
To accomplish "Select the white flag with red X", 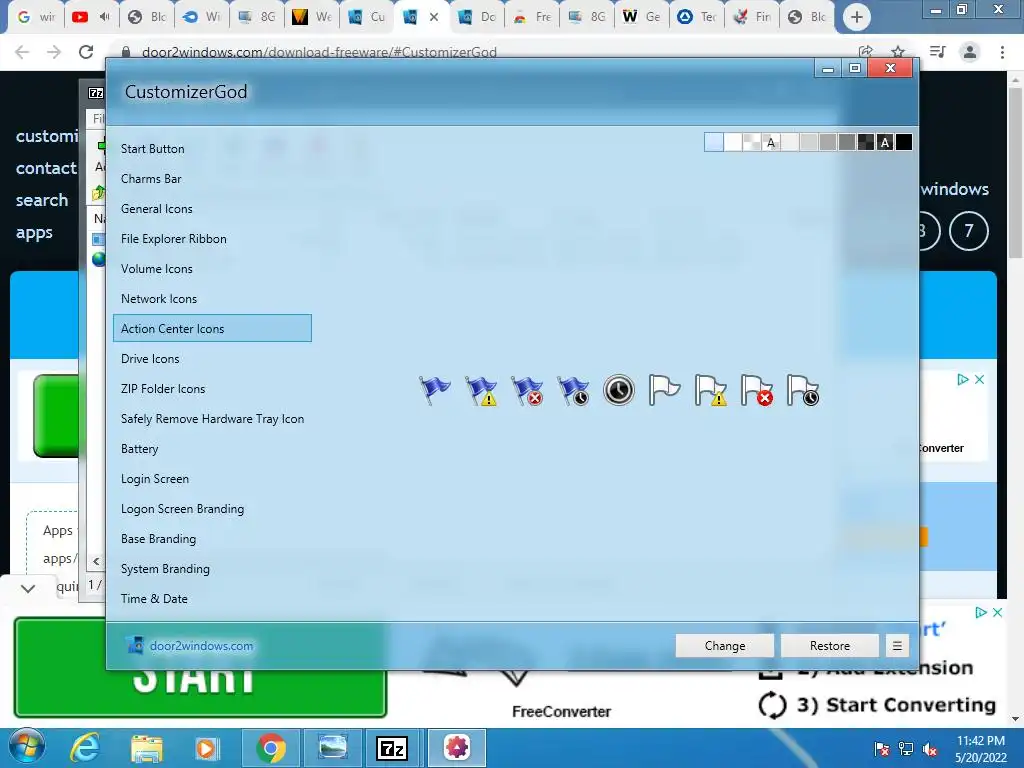I will point(756,391).
